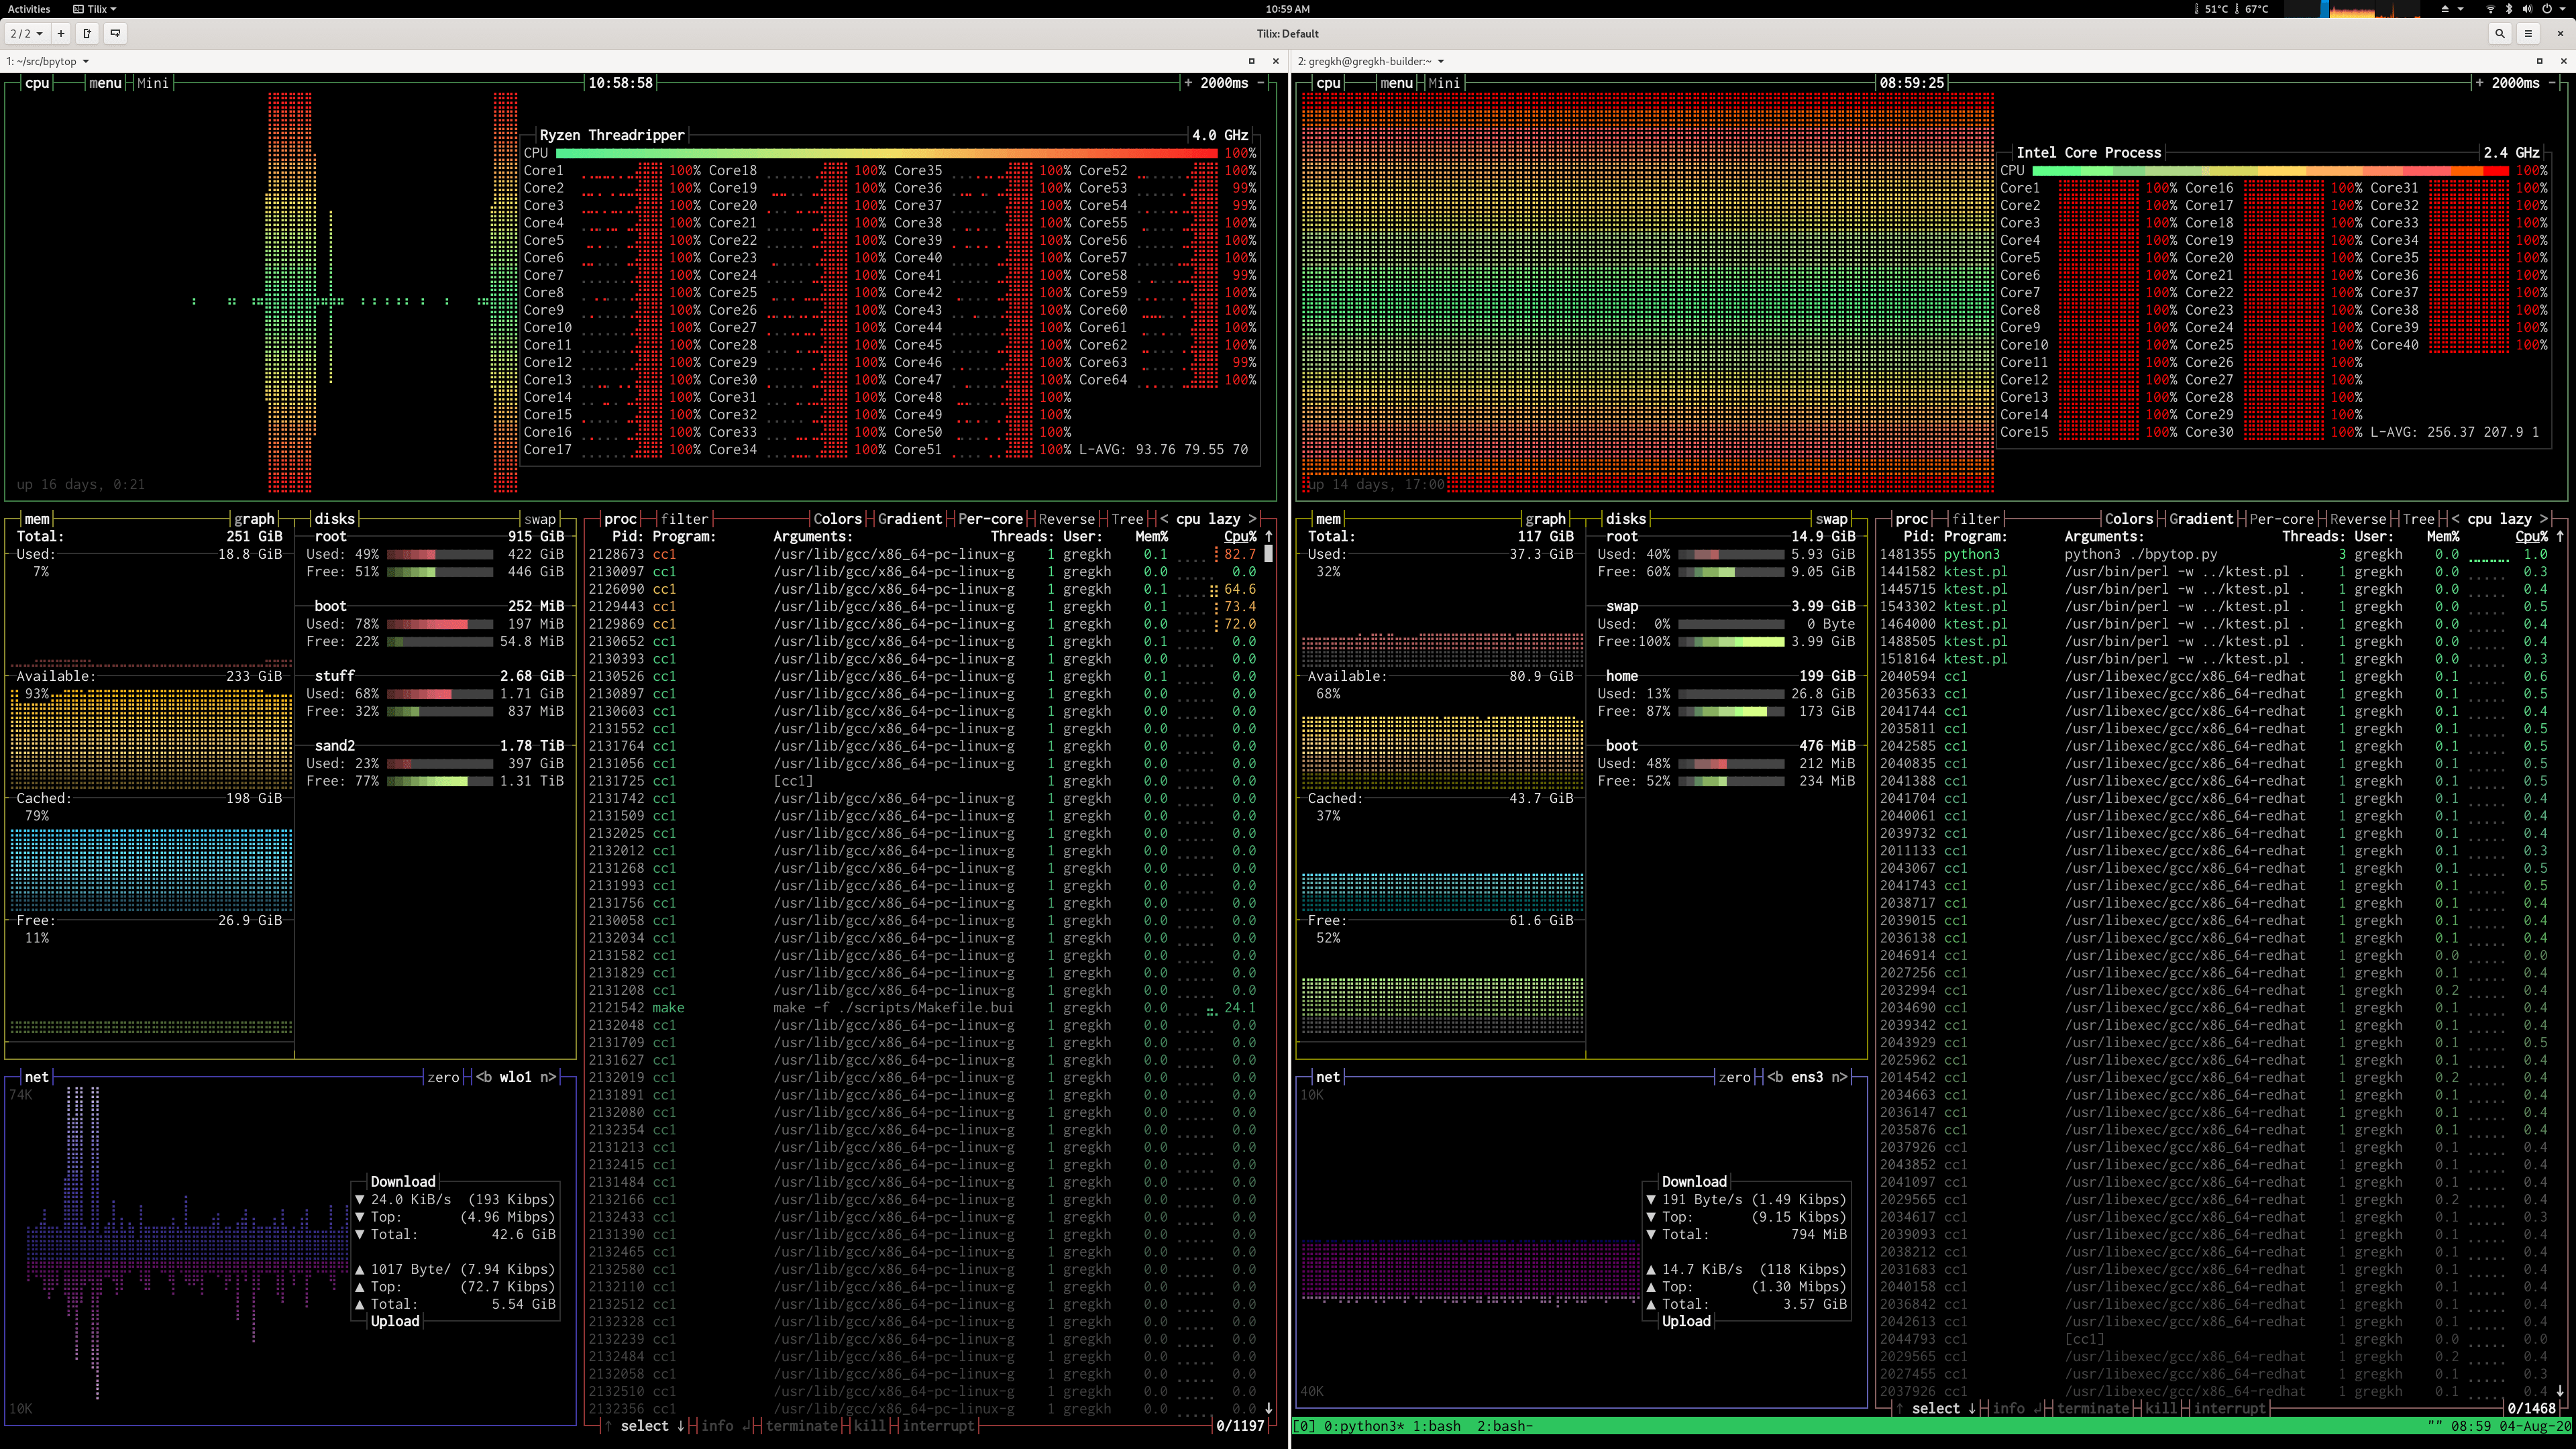Click terminate in the left proc footer
The height and width of the screenshot is (1449, 2576).
pyautogui.click(x=801, y=1426)
